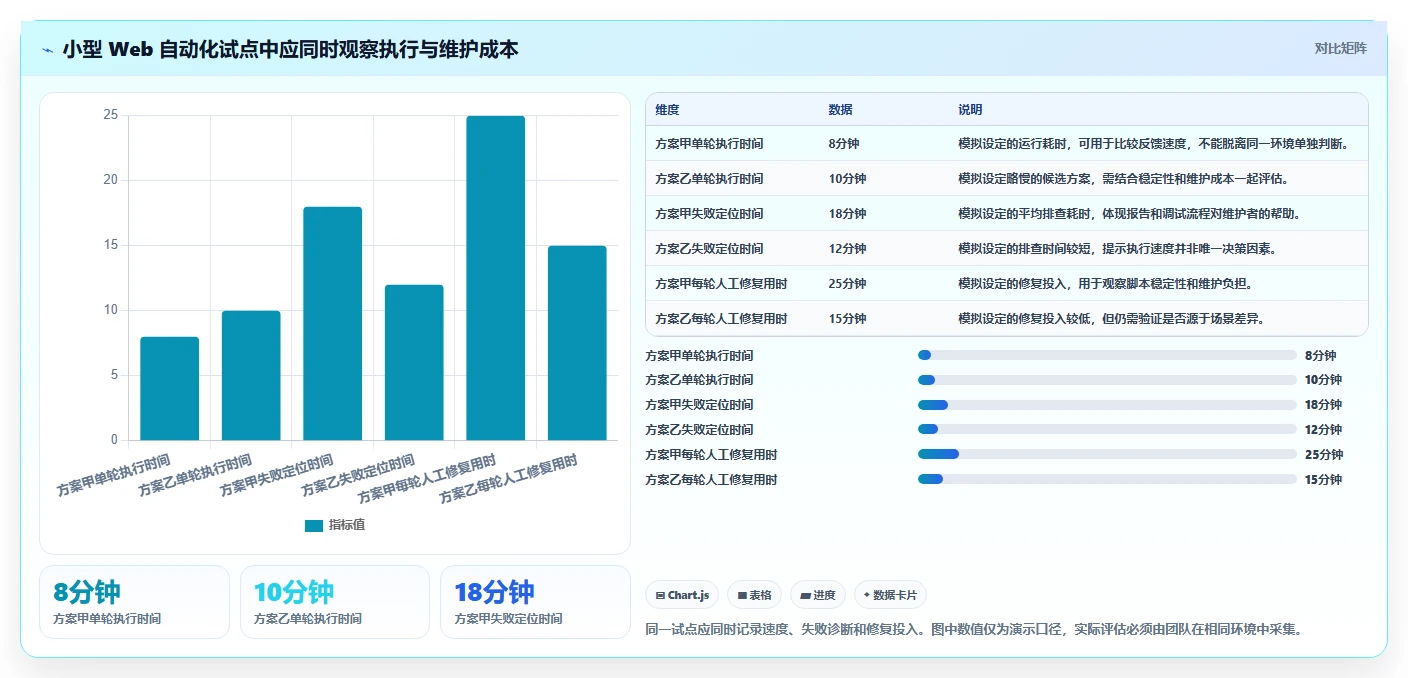The image size is (1408, 678).
Task: Click the 15分钟 progress bar for 方案乙每轮人工修复用时
Action: click(1107, 479)
